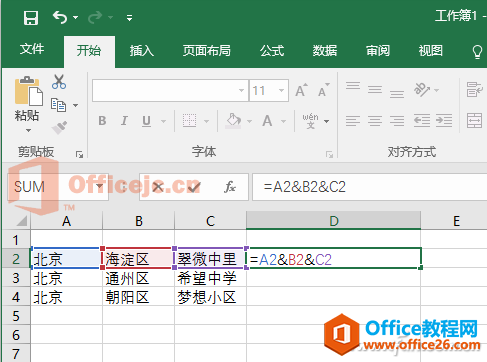This screenshot has height=362, width=487.
Task: Open the font color palette arrow
Action: coord(283,121)
